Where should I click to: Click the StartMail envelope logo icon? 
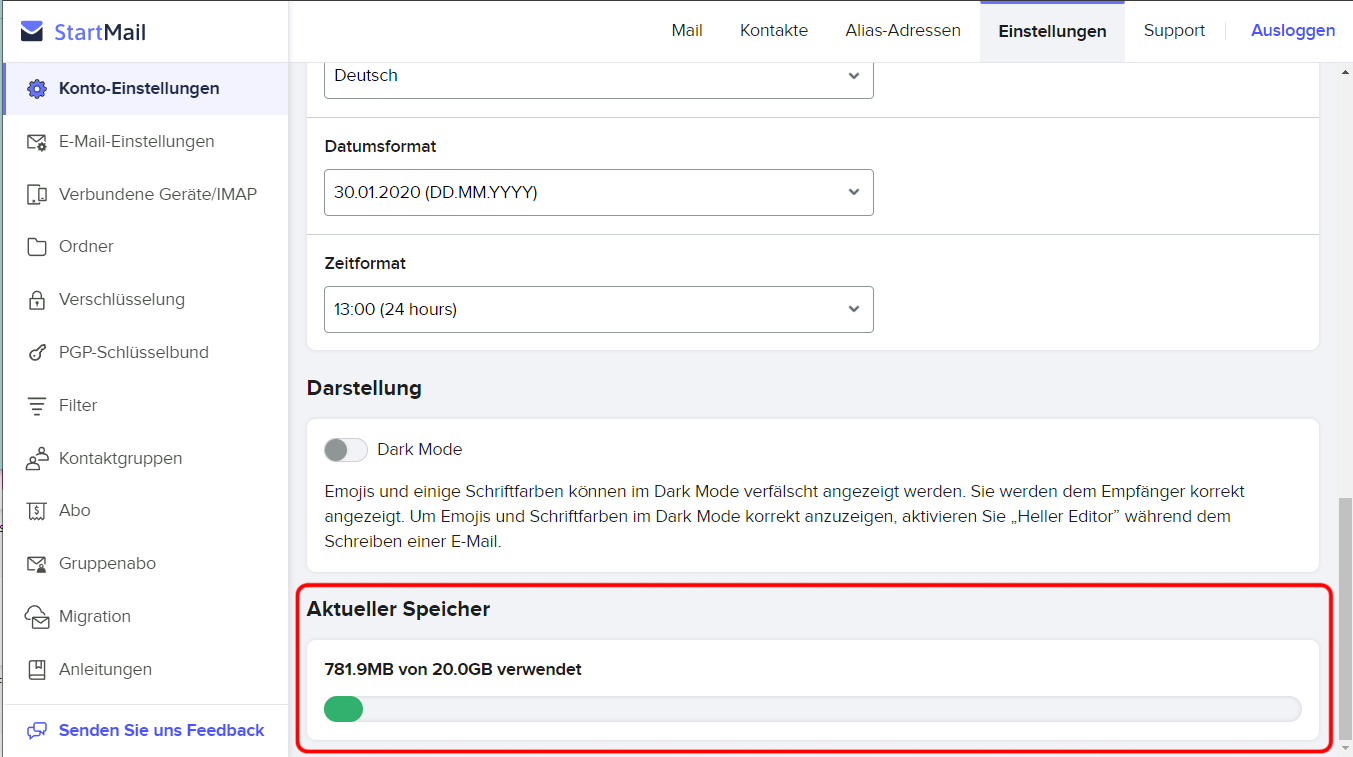[x=32, y=32]
